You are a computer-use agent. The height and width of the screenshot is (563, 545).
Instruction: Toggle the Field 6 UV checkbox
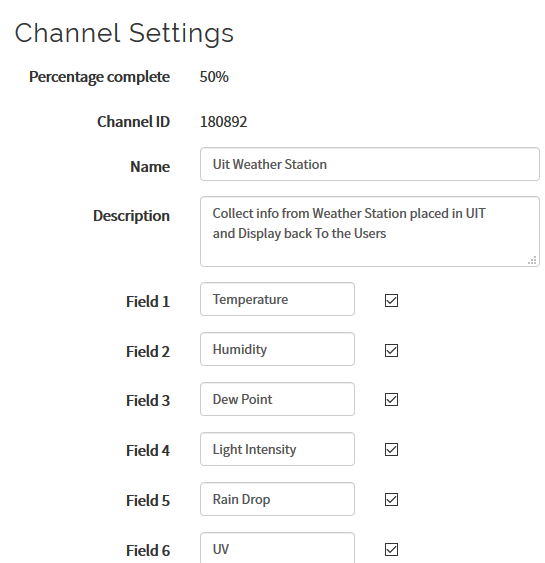[391, 549]
